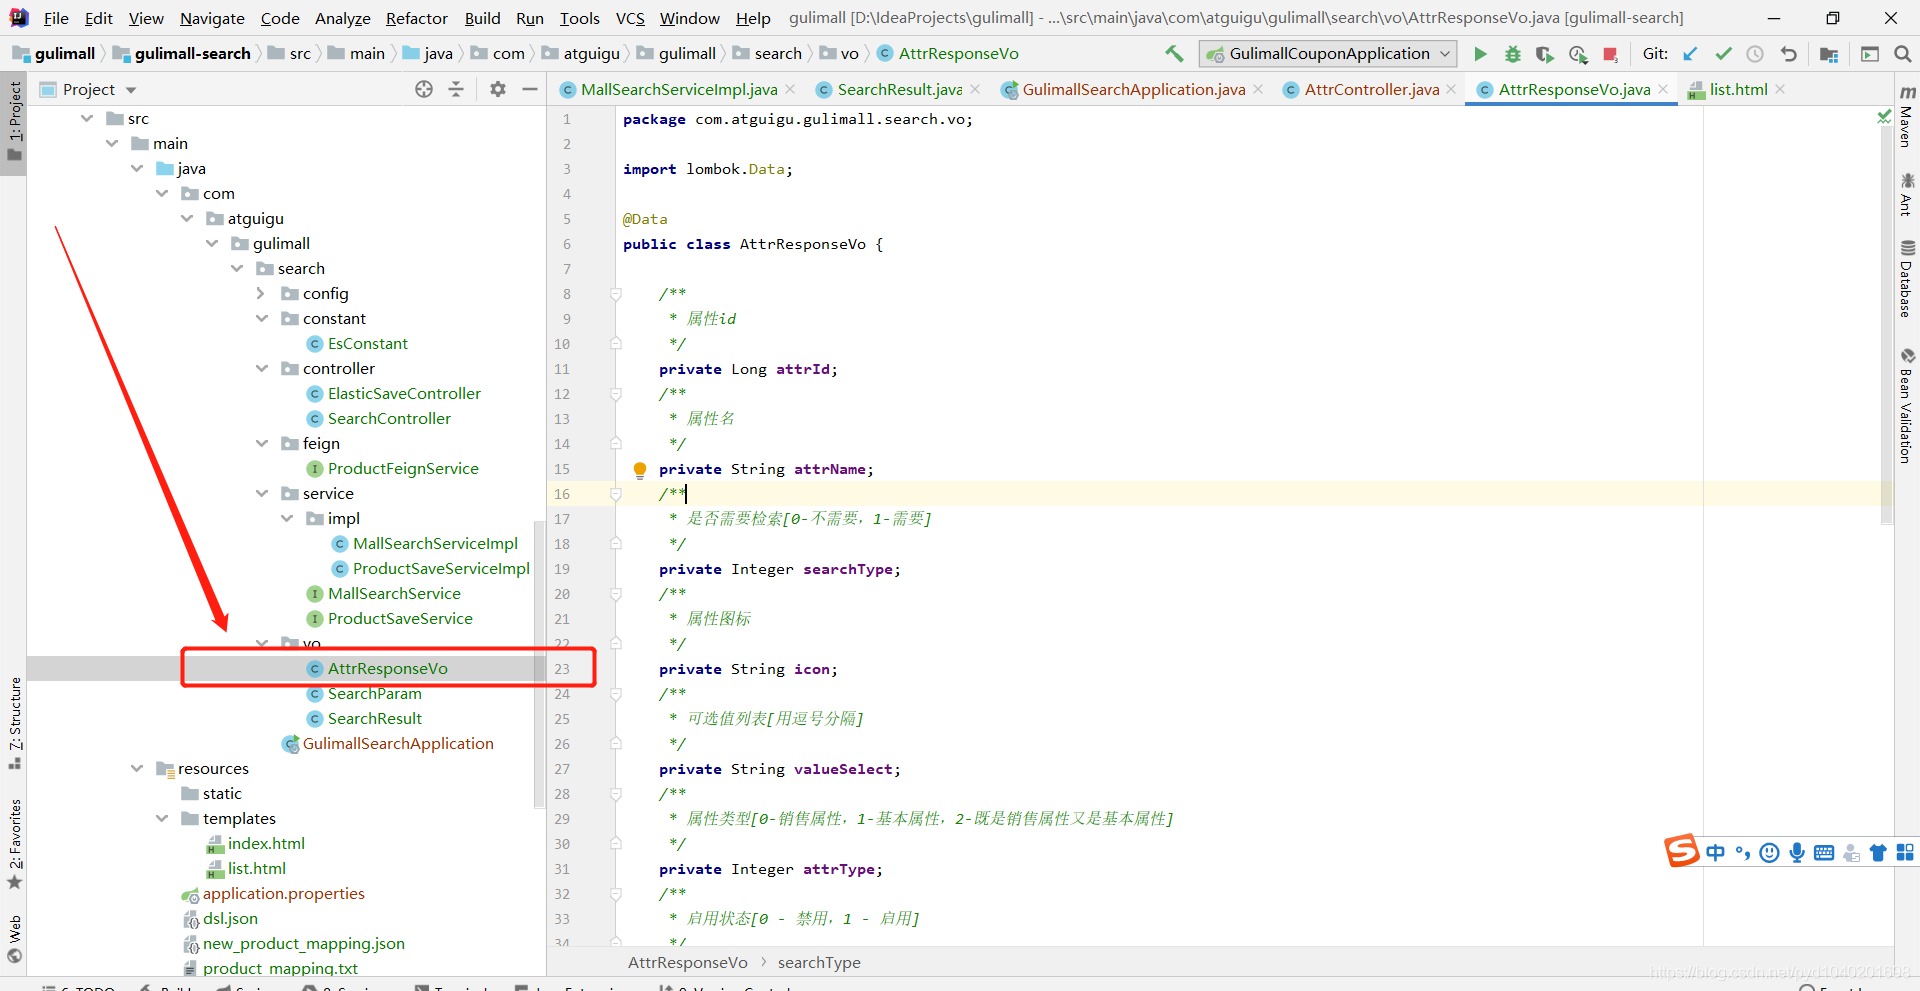Collapse the feign package

pos(262,443)
